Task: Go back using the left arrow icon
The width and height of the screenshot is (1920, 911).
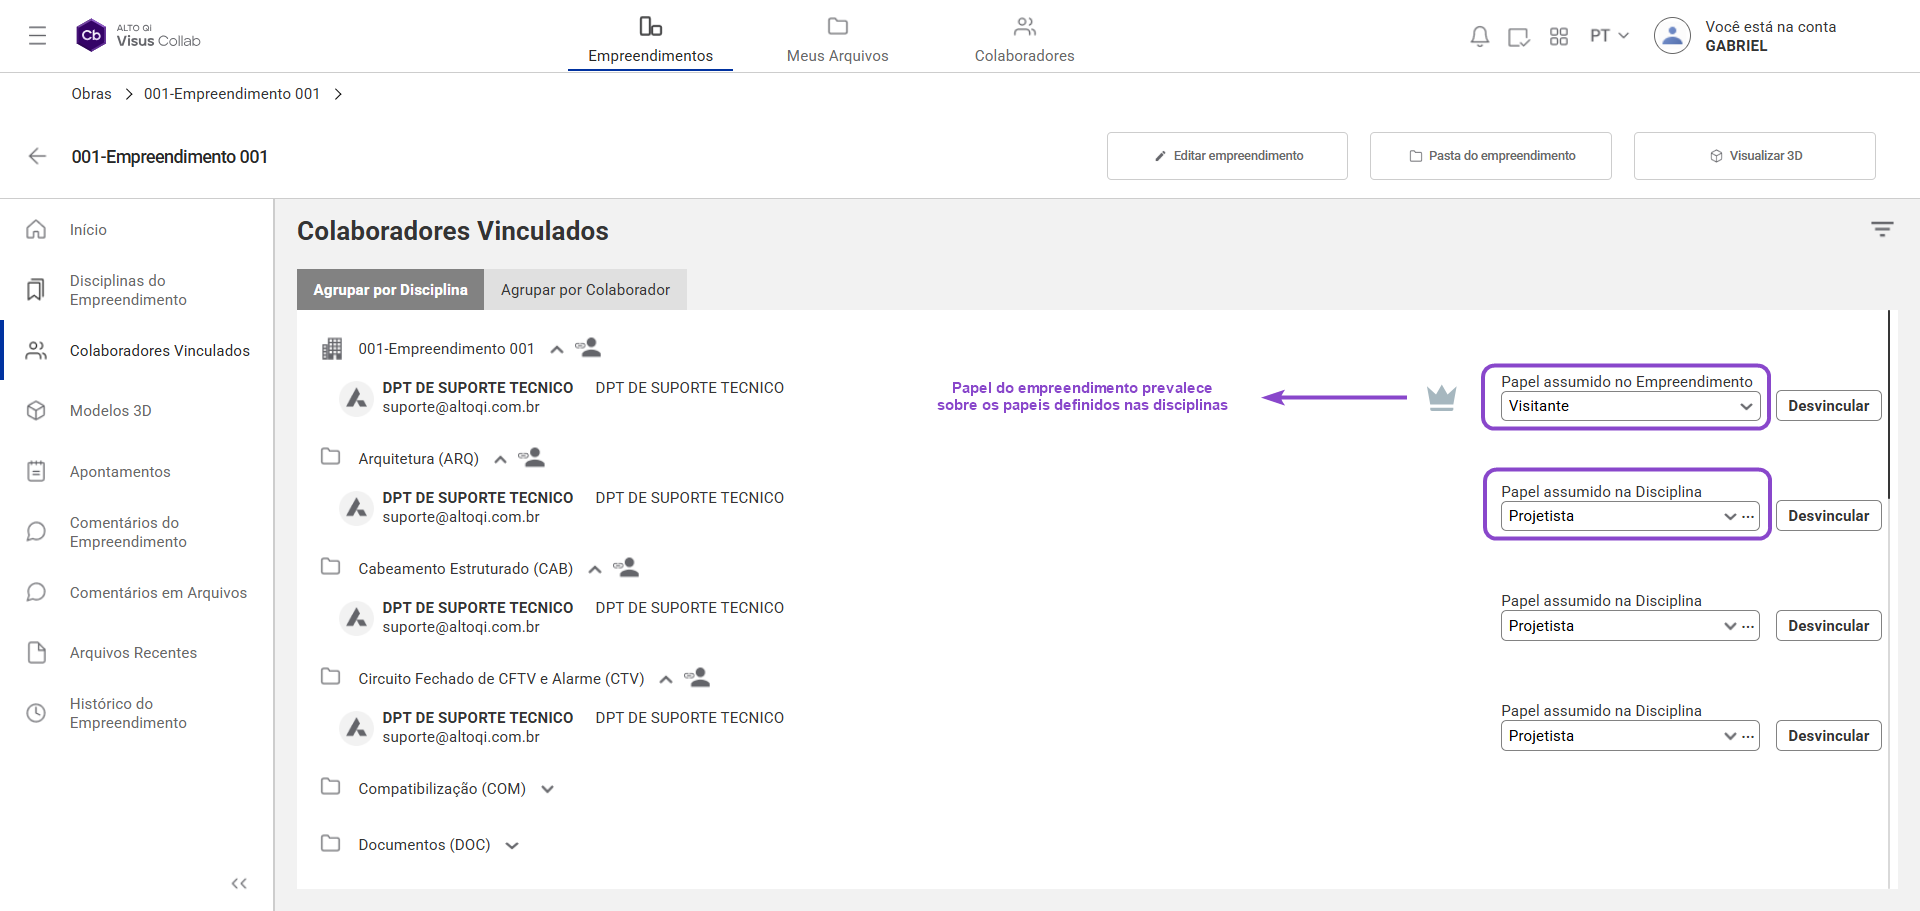Action: coord(38,156)
